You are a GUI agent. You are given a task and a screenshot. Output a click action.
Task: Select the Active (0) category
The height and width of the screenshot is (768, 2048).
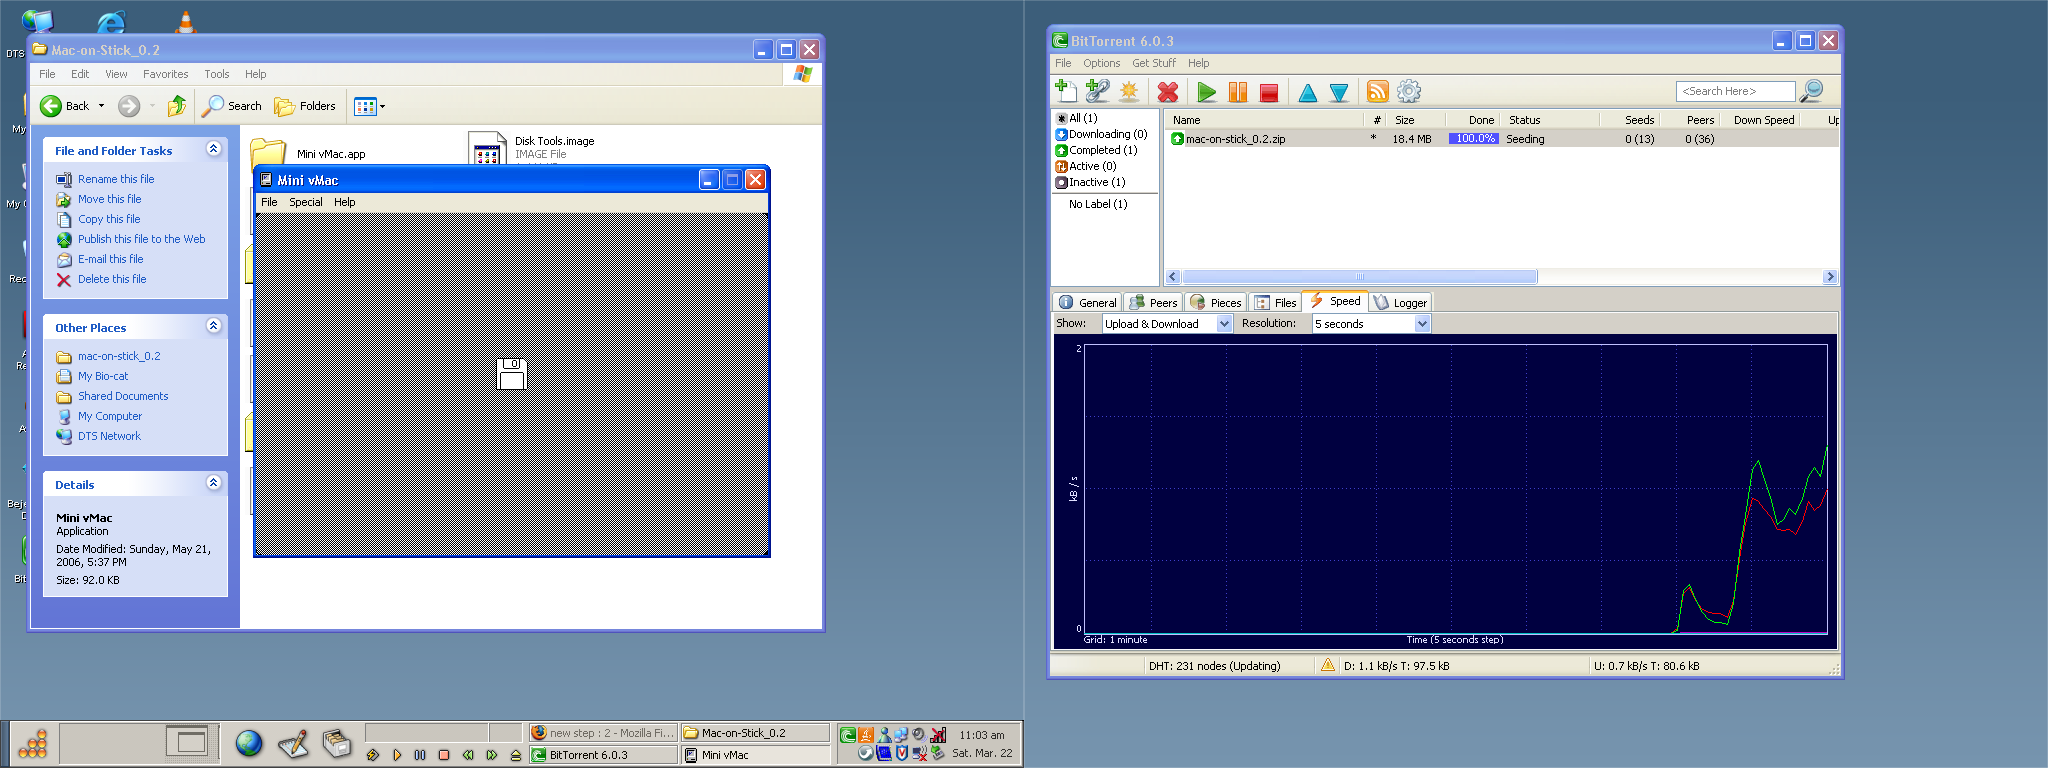pyautogui.click(x=1086, y=166)
